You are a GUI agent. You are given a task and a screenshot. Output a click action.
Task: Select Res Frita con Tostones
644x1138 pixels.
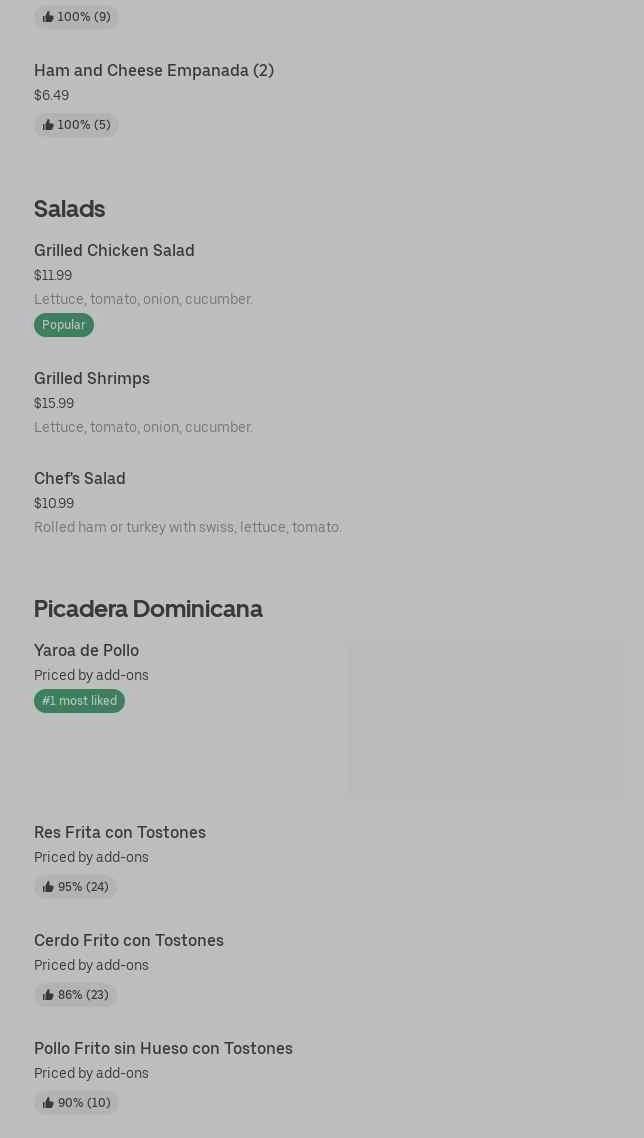[x=120, y=832]
